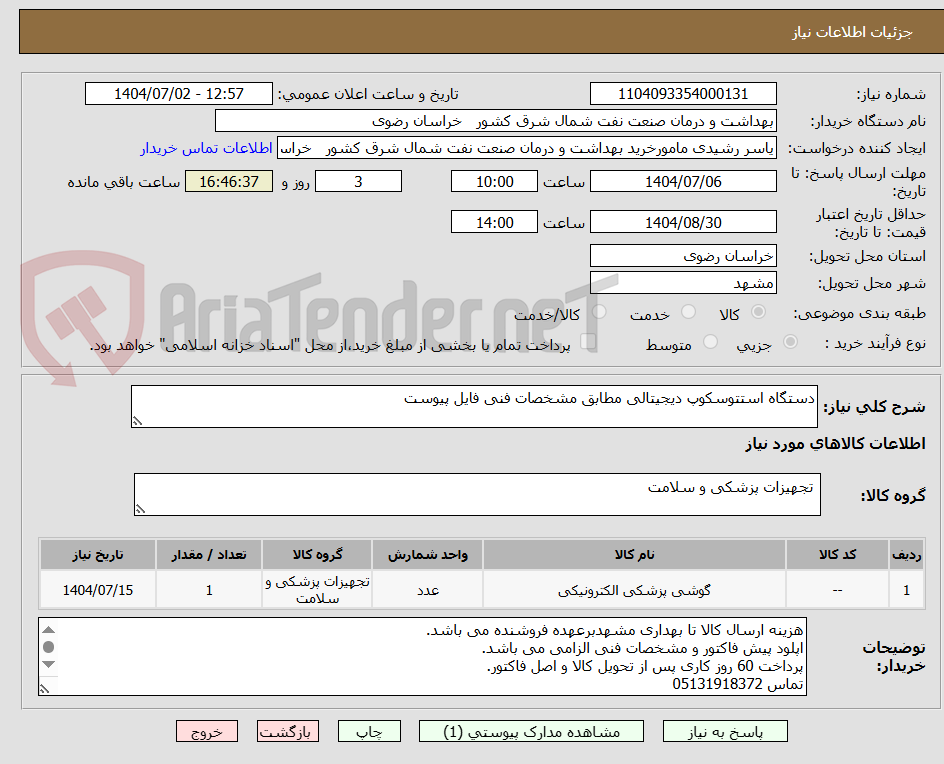Select the متوسط purchase type radio
Viewport: 944px width, 764px height.
coord(711,343)
